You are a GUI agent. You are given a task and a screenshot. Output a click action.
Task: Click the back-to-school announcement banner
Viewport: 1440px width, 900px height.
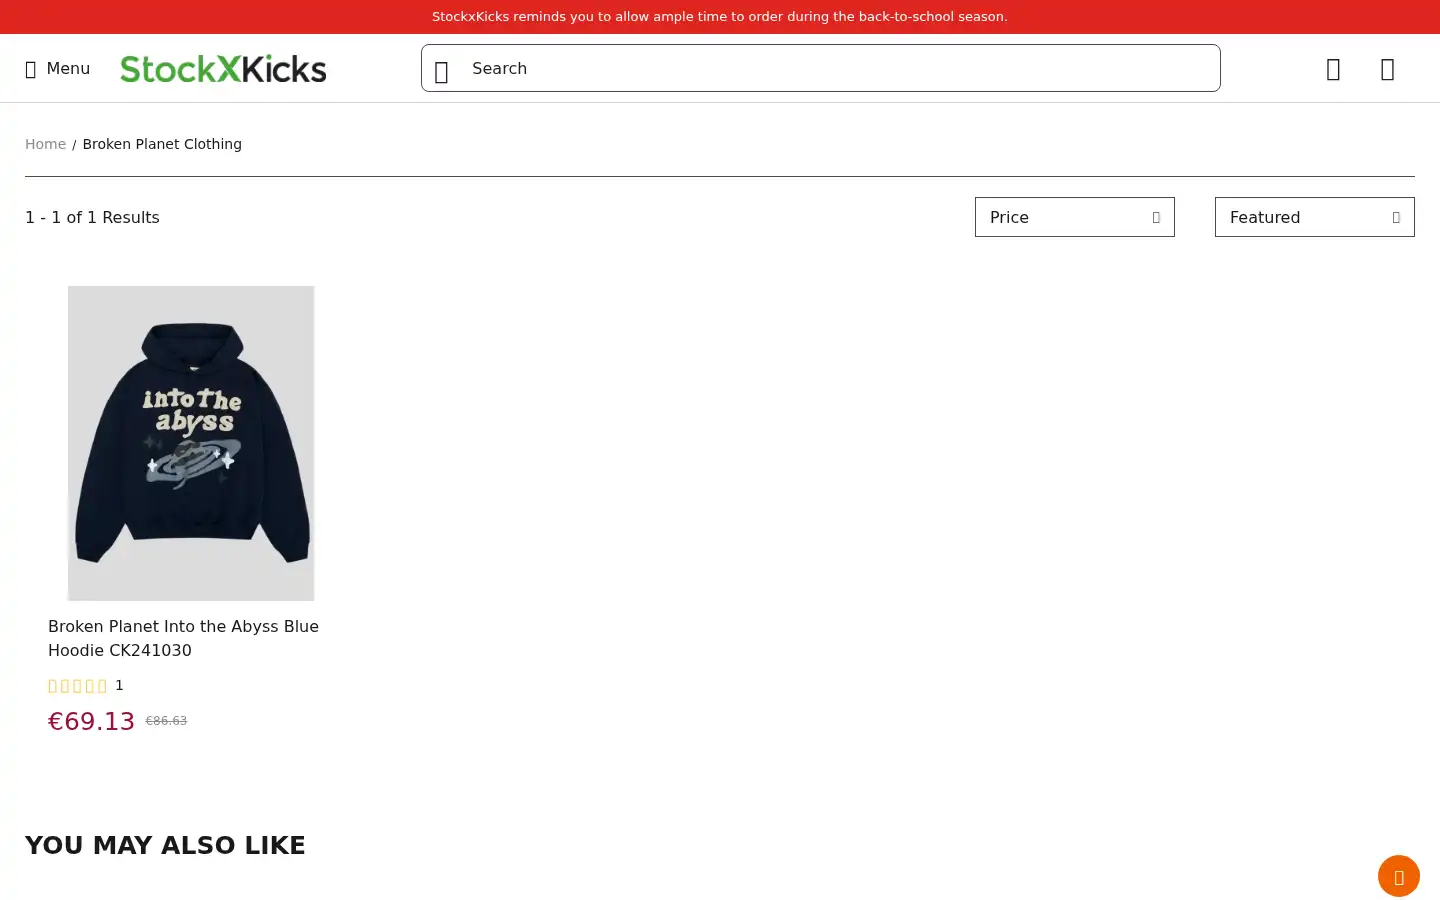coord(720,17)
